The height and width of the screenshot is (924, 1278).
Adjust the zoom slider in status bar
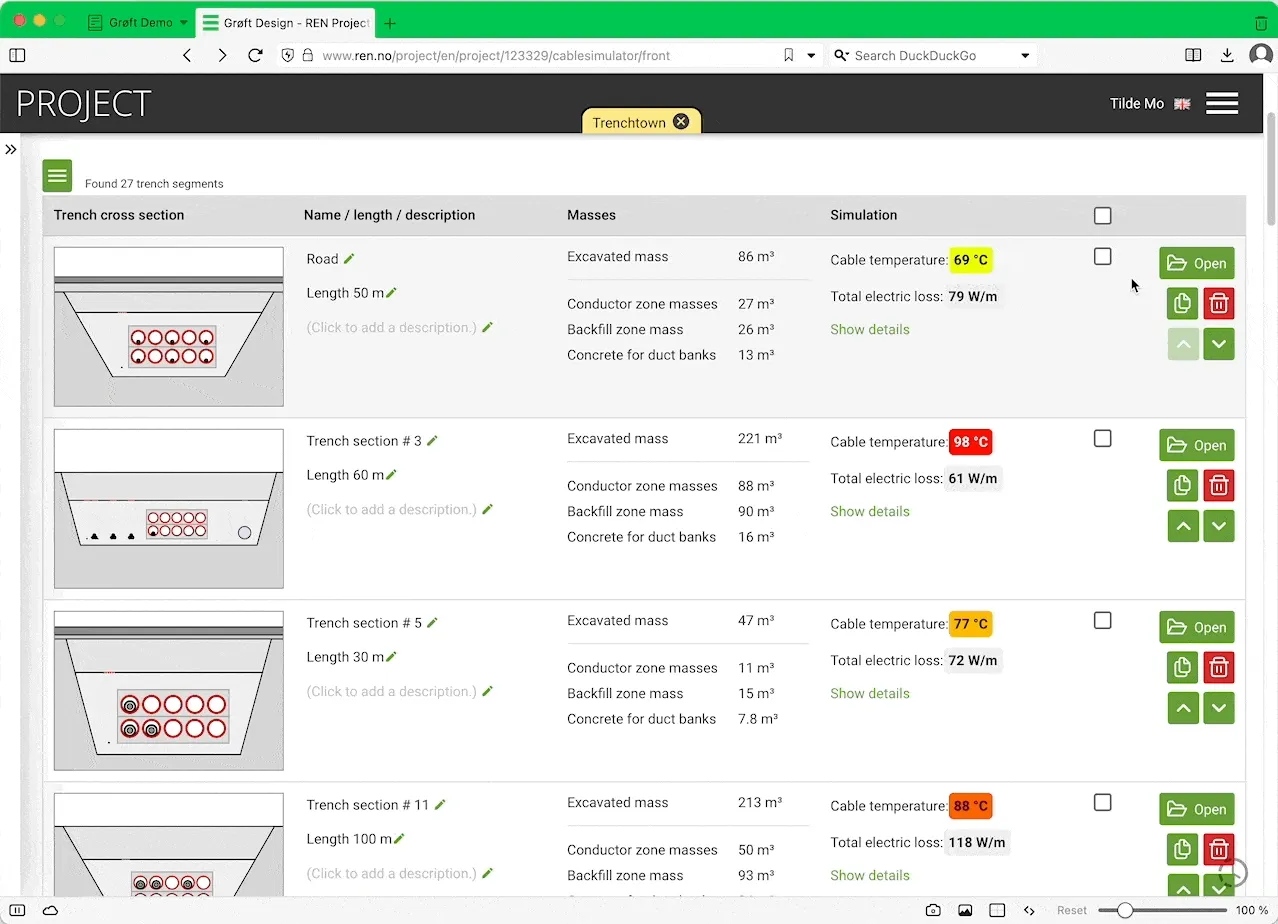point(1125,910)
